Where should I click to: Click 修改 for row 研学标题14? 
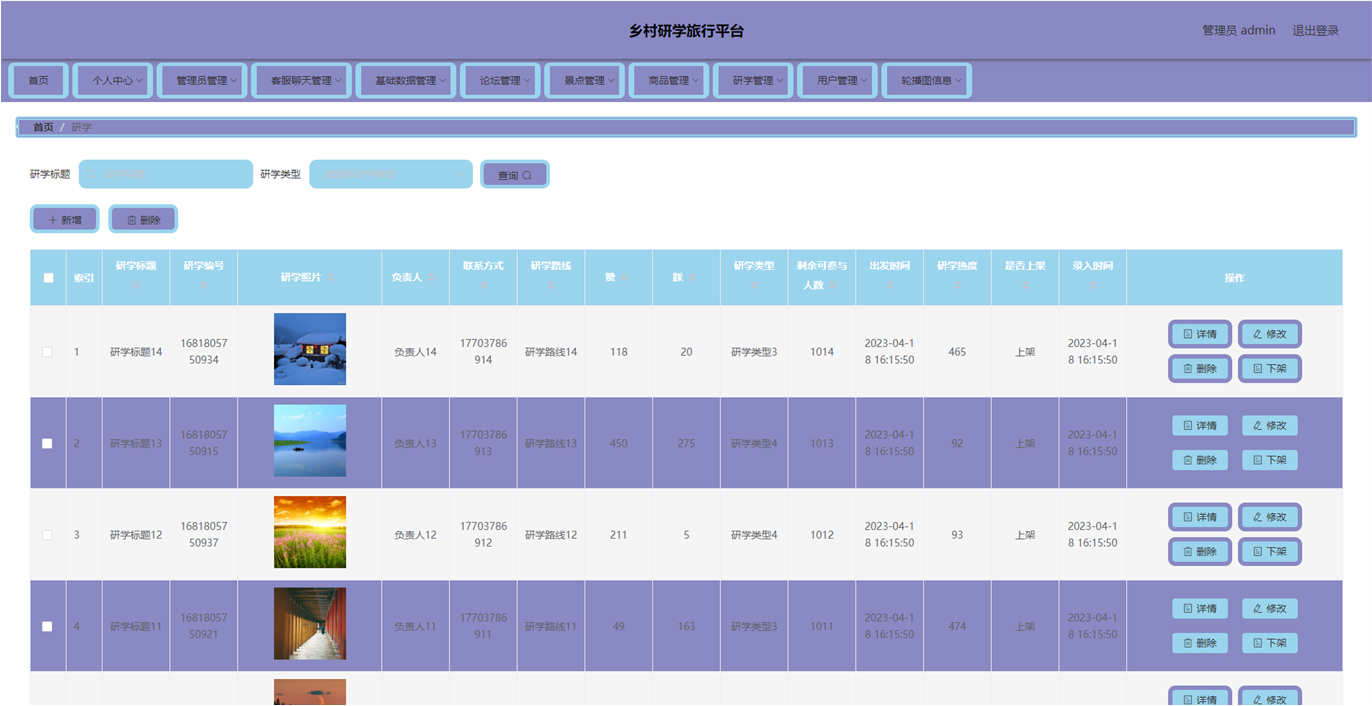click(x=1270, y=334)
